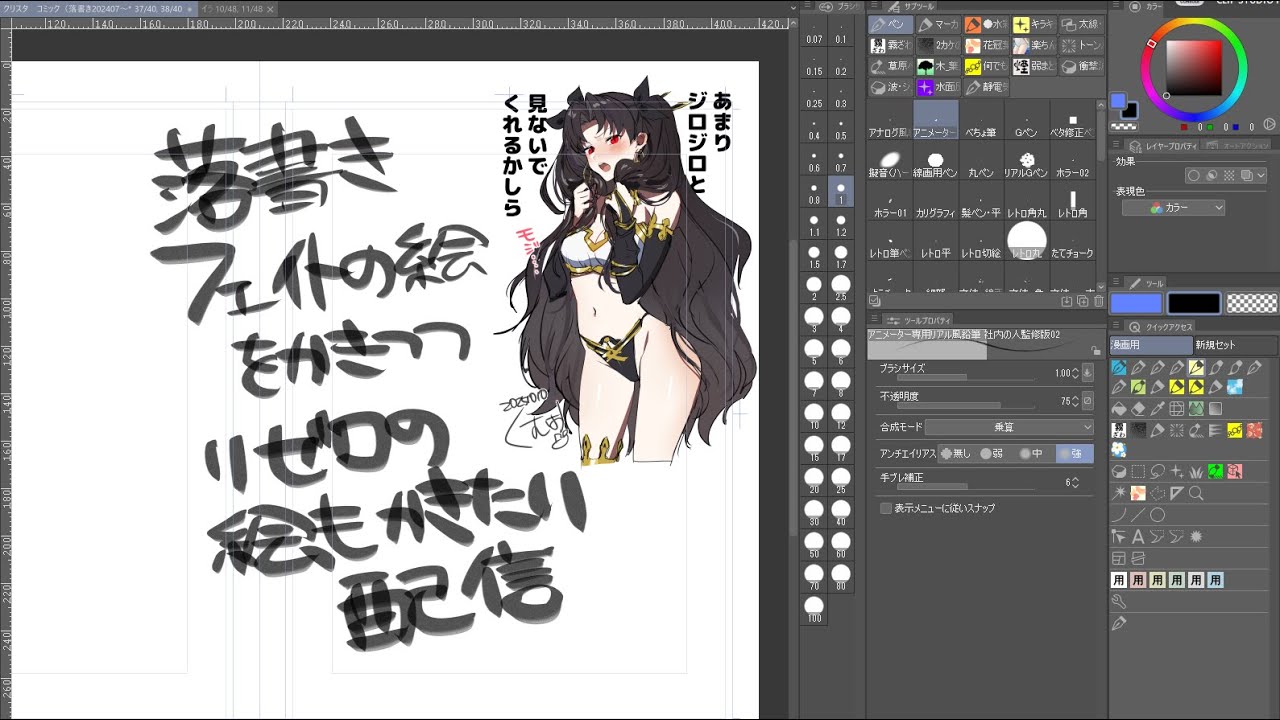Select brush size 0.07 preset
This screenshot has height=720, width=1280.
(x=814, y=35)
